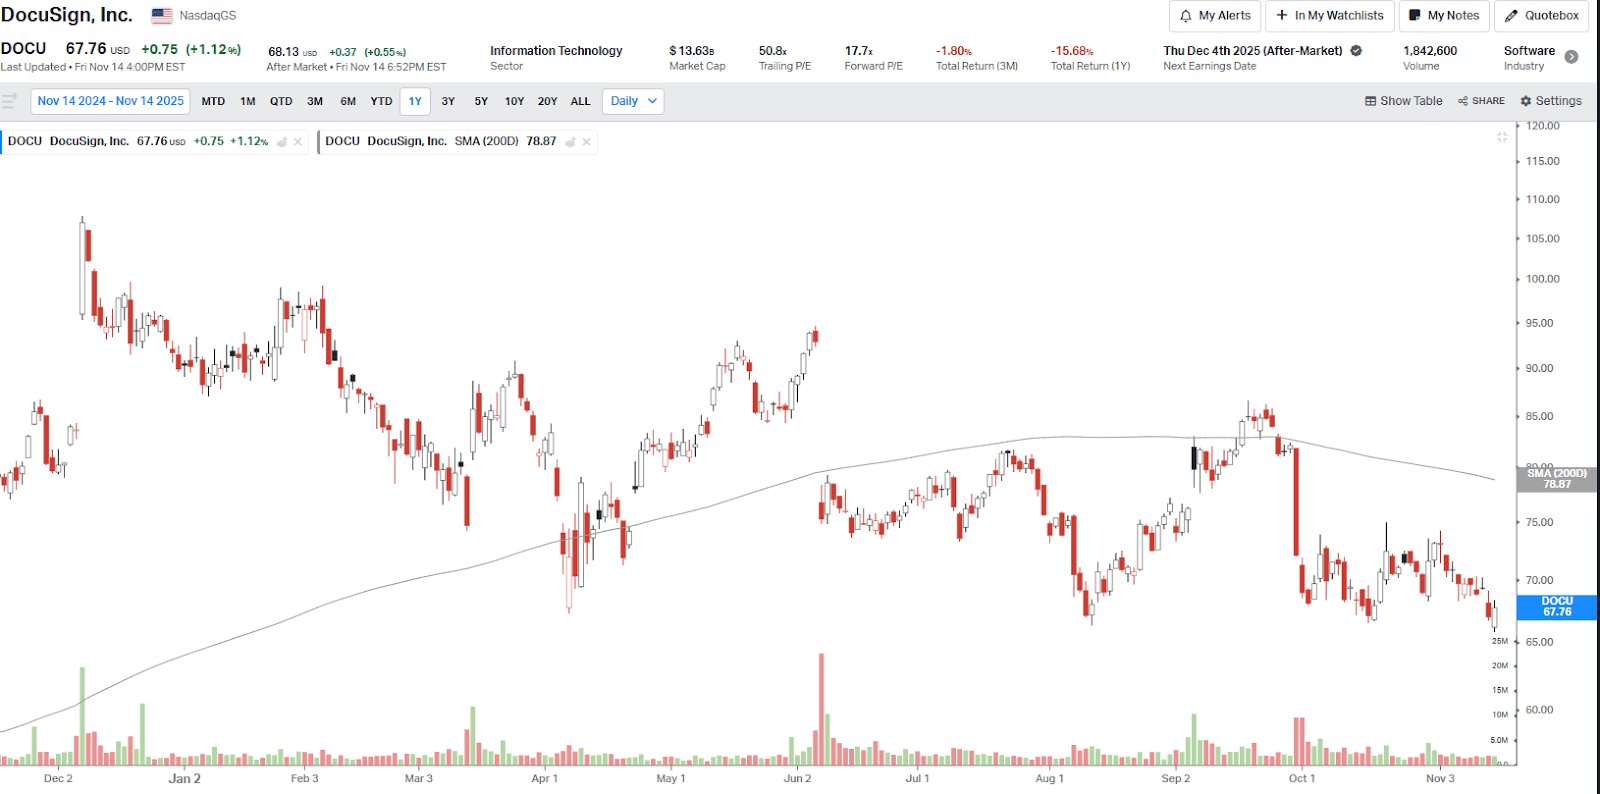Click the SMA (200D) legend chip text
This screenshot has height=794, width=1600.
pyautogui.click(x=440, y=142)
